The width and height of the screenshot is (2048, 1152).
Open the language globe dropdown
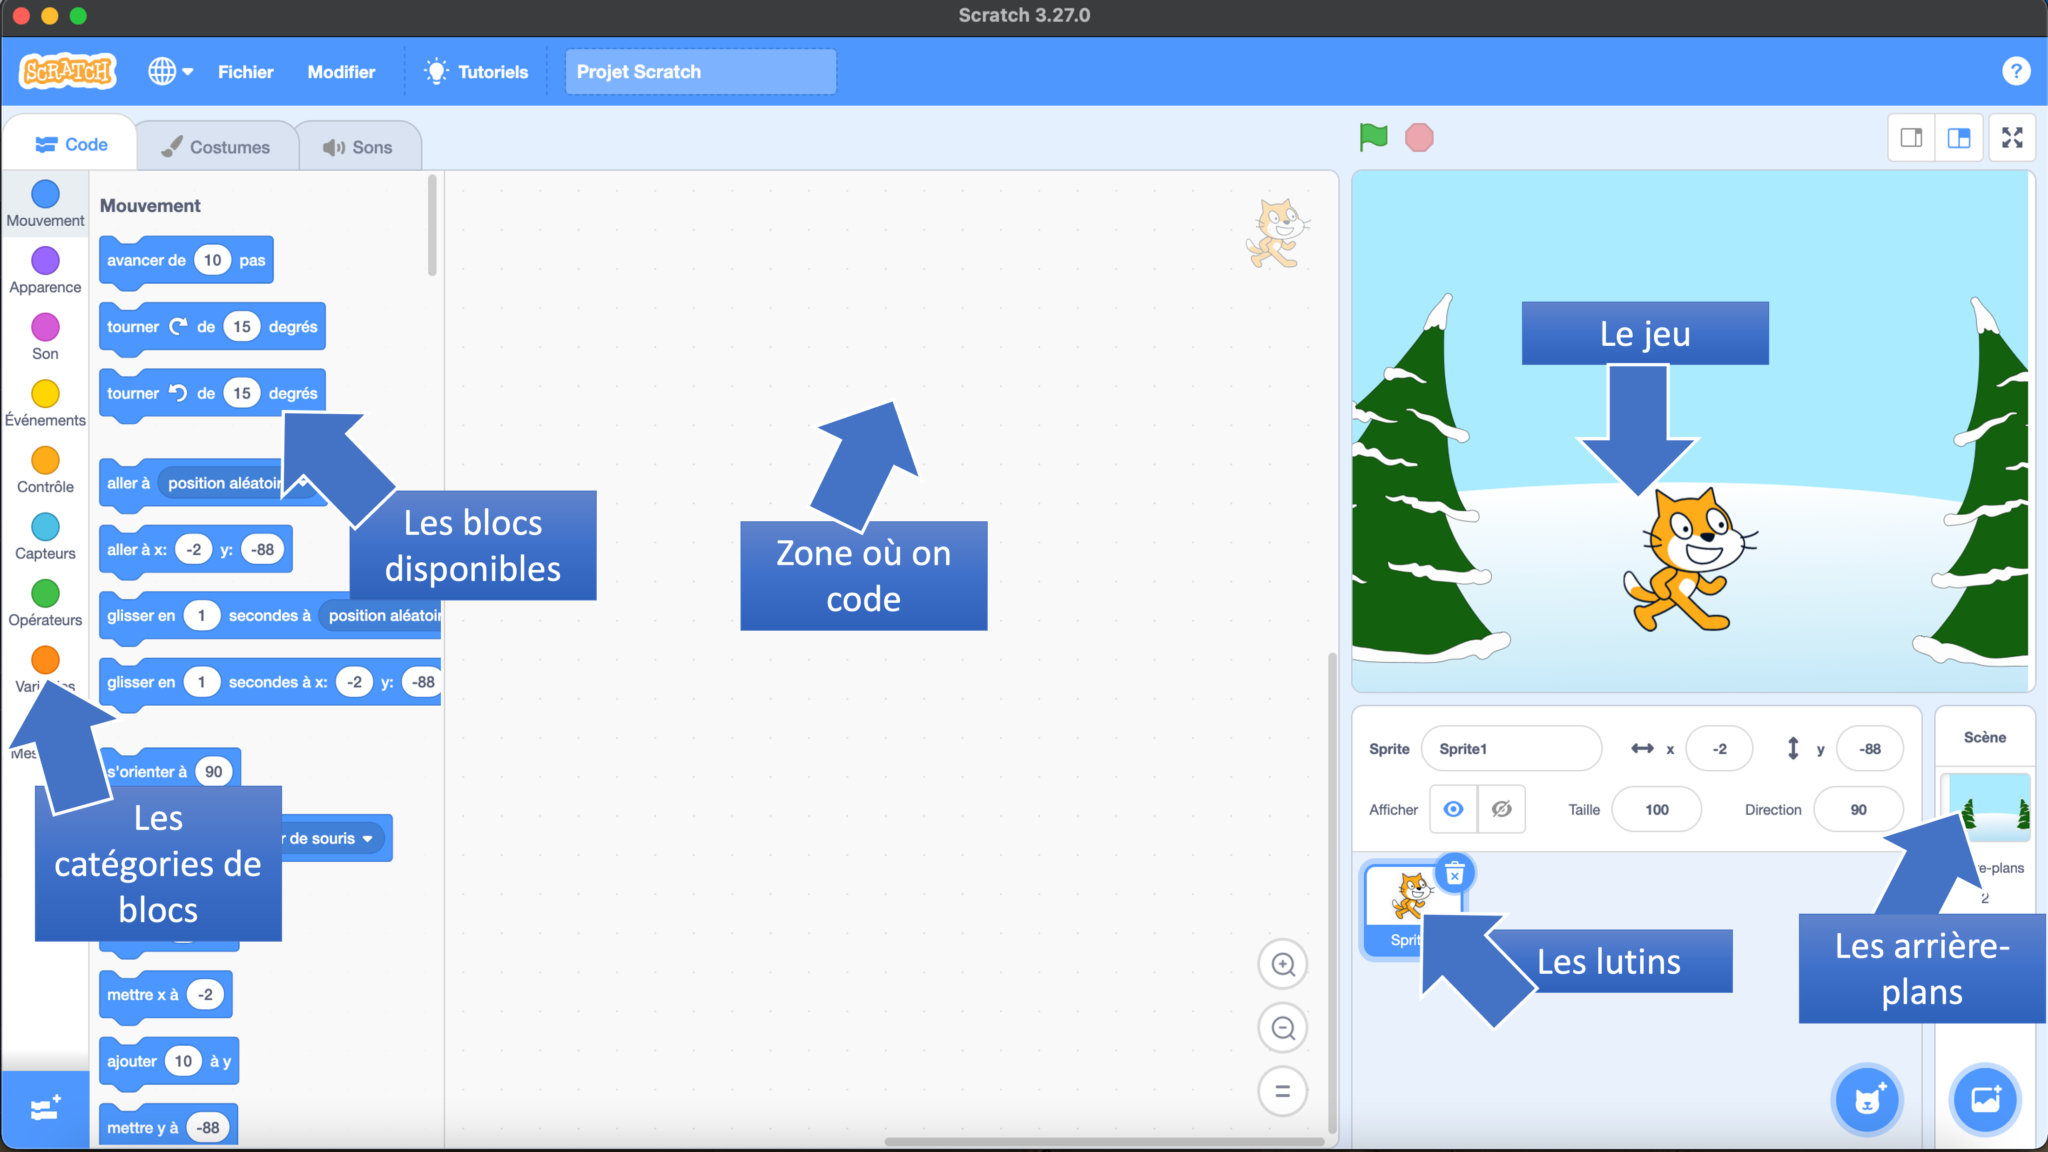point(170,72)
